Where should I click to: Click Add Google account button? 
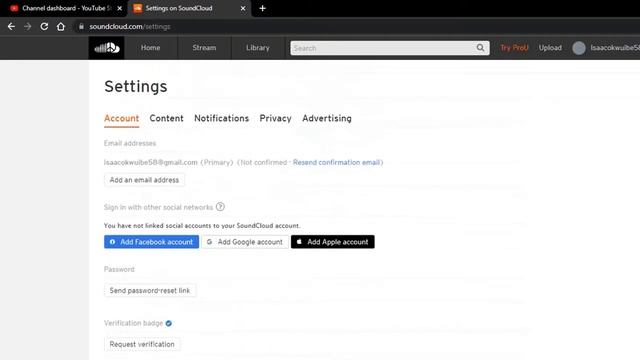pos(245,242)
